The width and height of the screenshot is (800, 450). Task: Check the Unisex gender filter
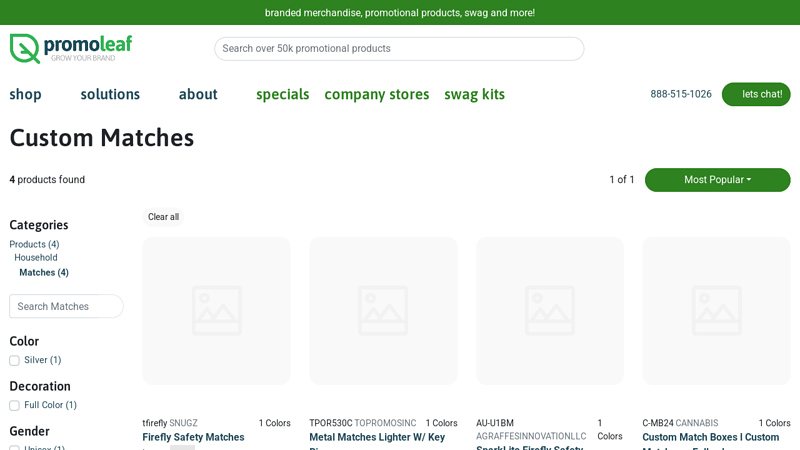(14, 448)
